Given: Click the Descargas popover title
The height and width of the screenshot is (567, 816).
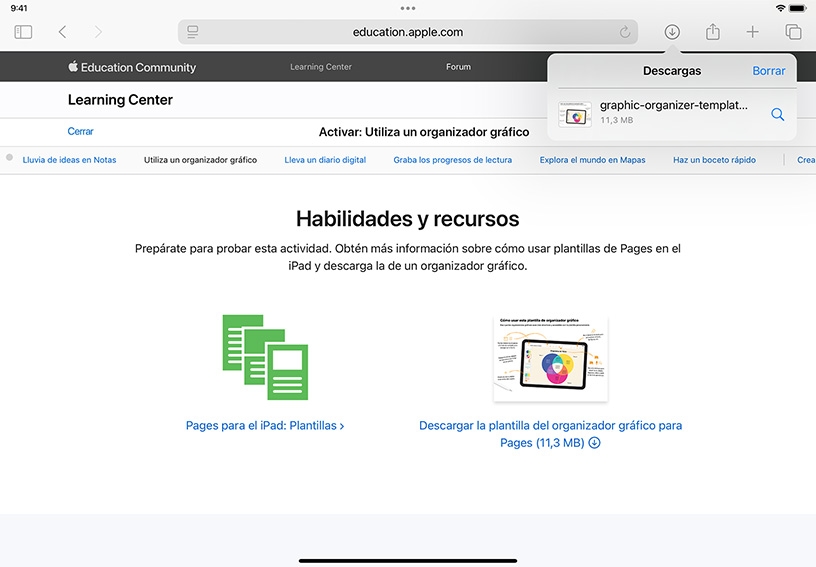Looking at the screenshot, I should click(672, 71).
